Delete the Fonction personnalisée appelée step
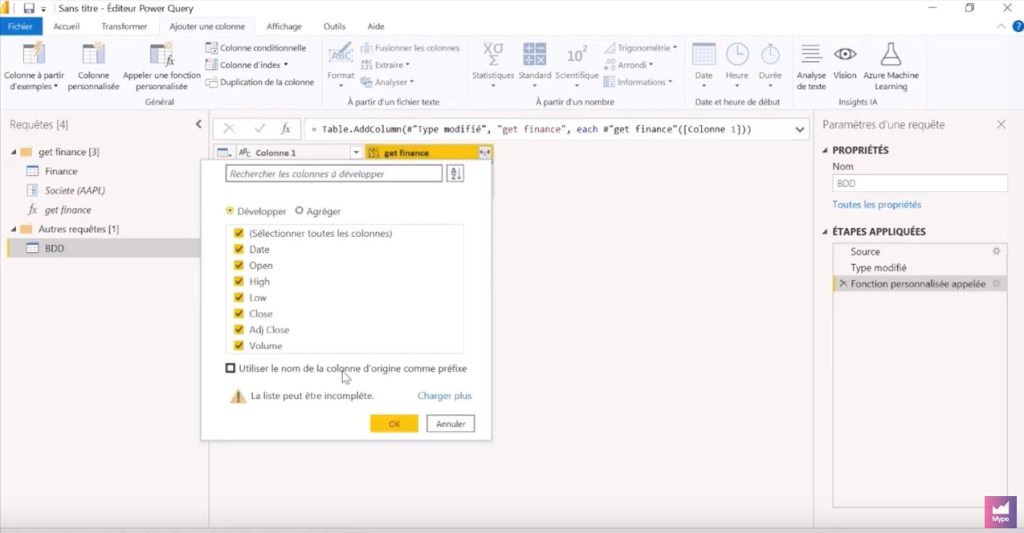1024x533 pixels. (842, 283)
